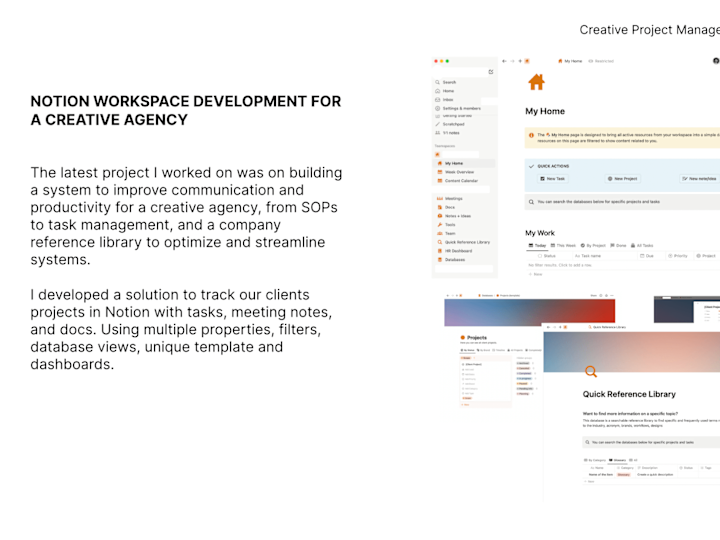Click the My Home breadcrumb in top bar
The image size is (720, 540).
570,61
